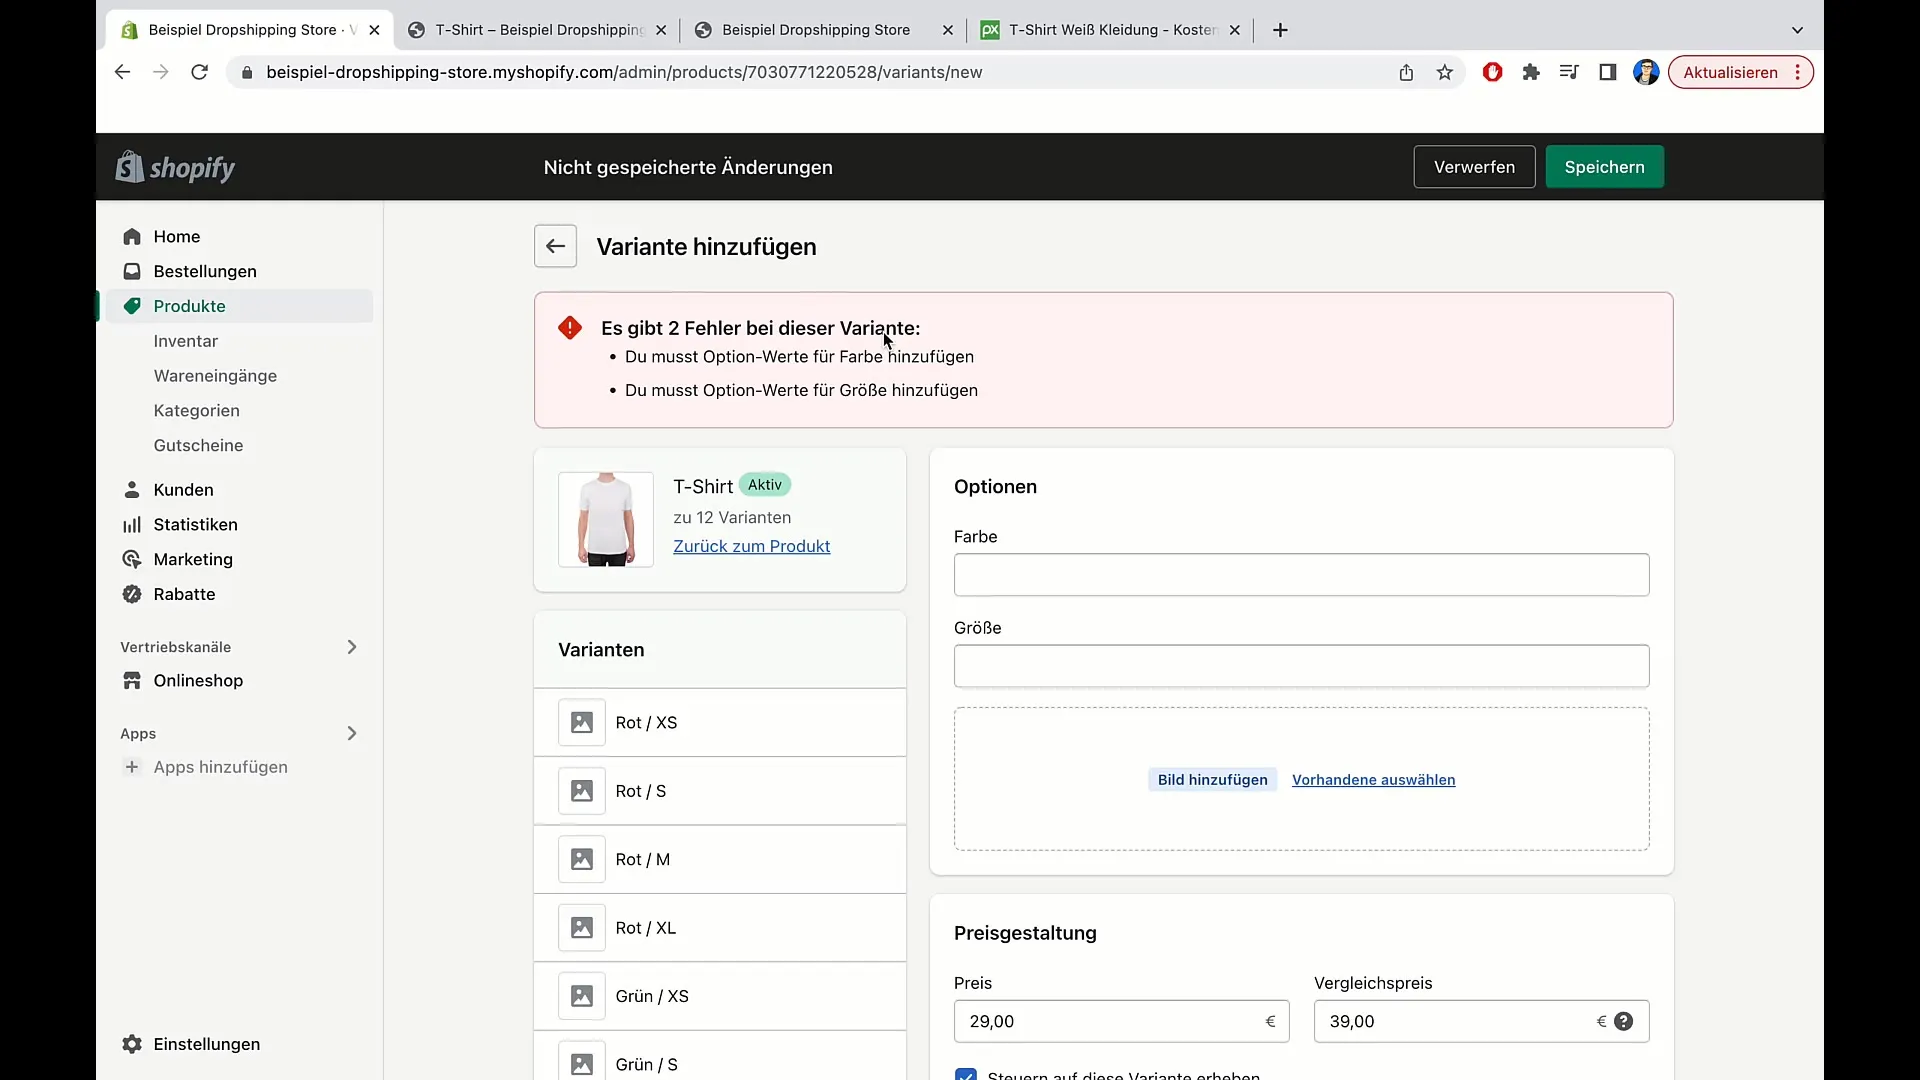
Task: Click the image placeholder for Rot / XS variant
Action: point(582,722)
